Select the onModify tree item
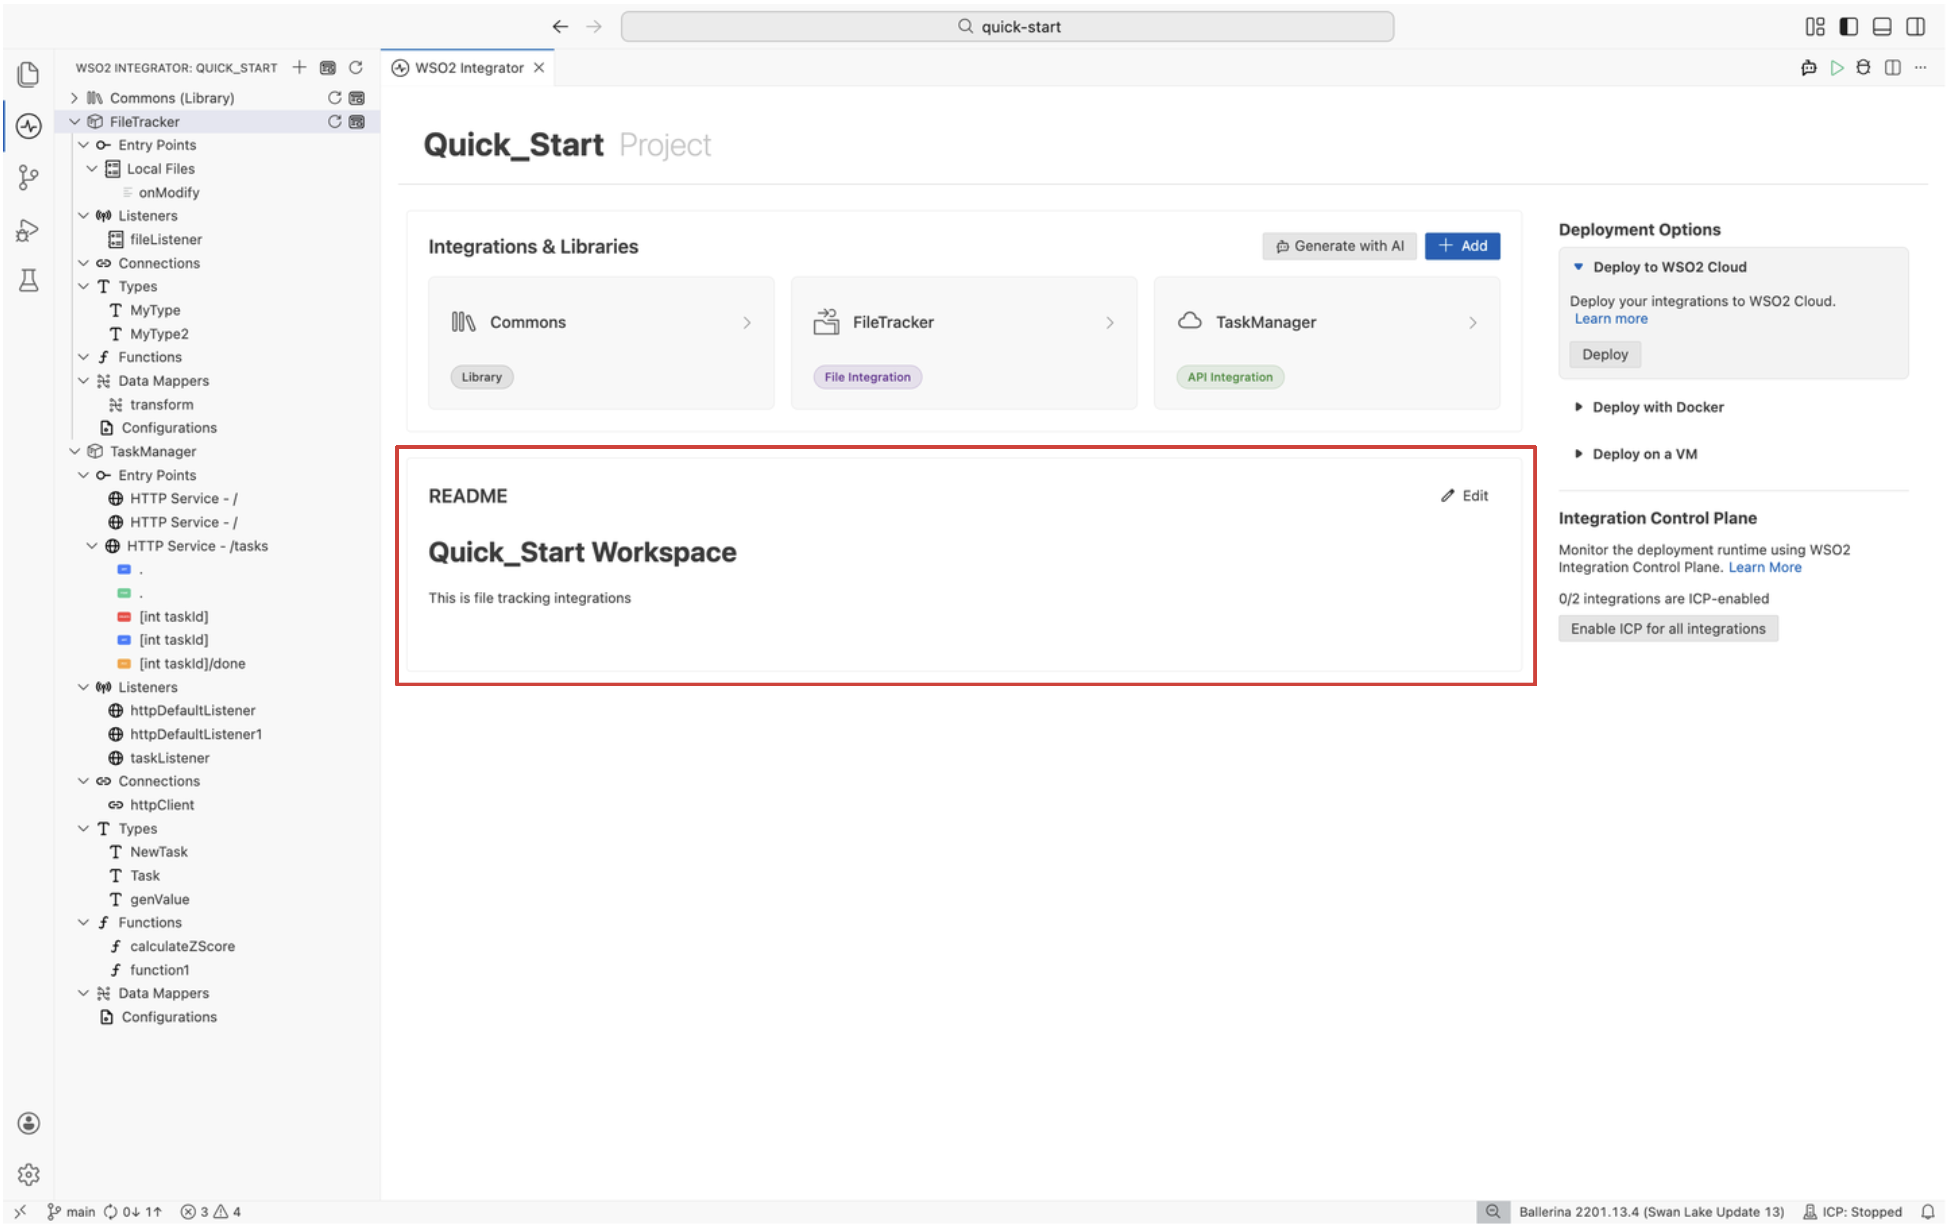Screen dimensions: 1946x1228 tap(169, 193)
